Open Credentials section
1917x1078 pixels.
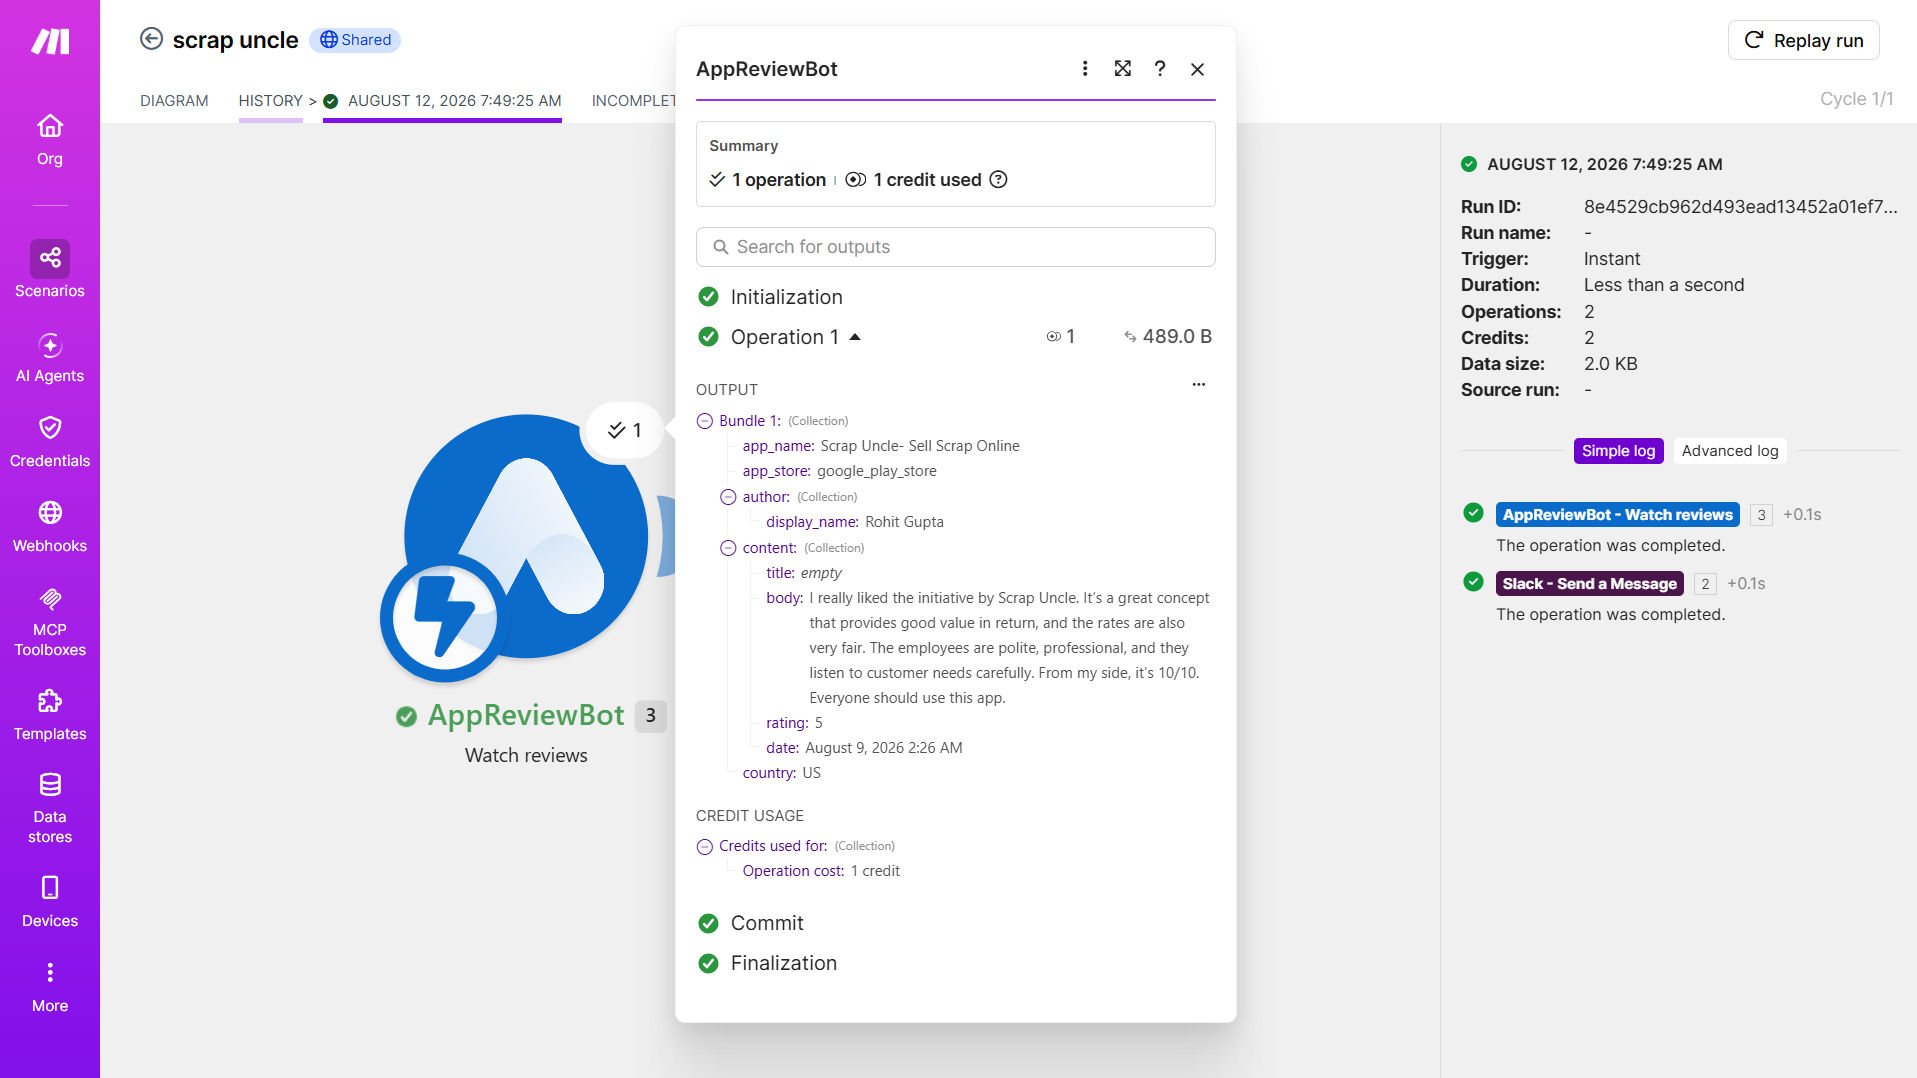pyautogui.click(x=50, y=442)
